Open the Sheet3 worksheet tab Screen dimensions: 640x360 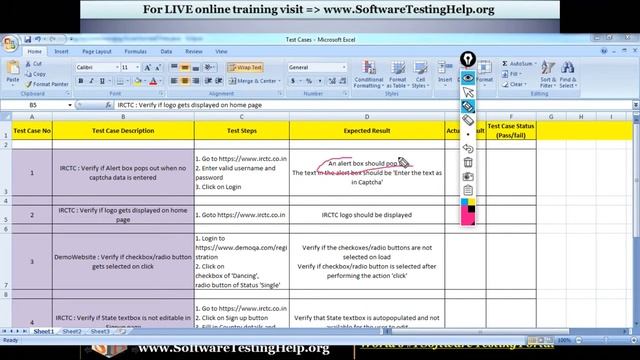(x=100, y=331)
